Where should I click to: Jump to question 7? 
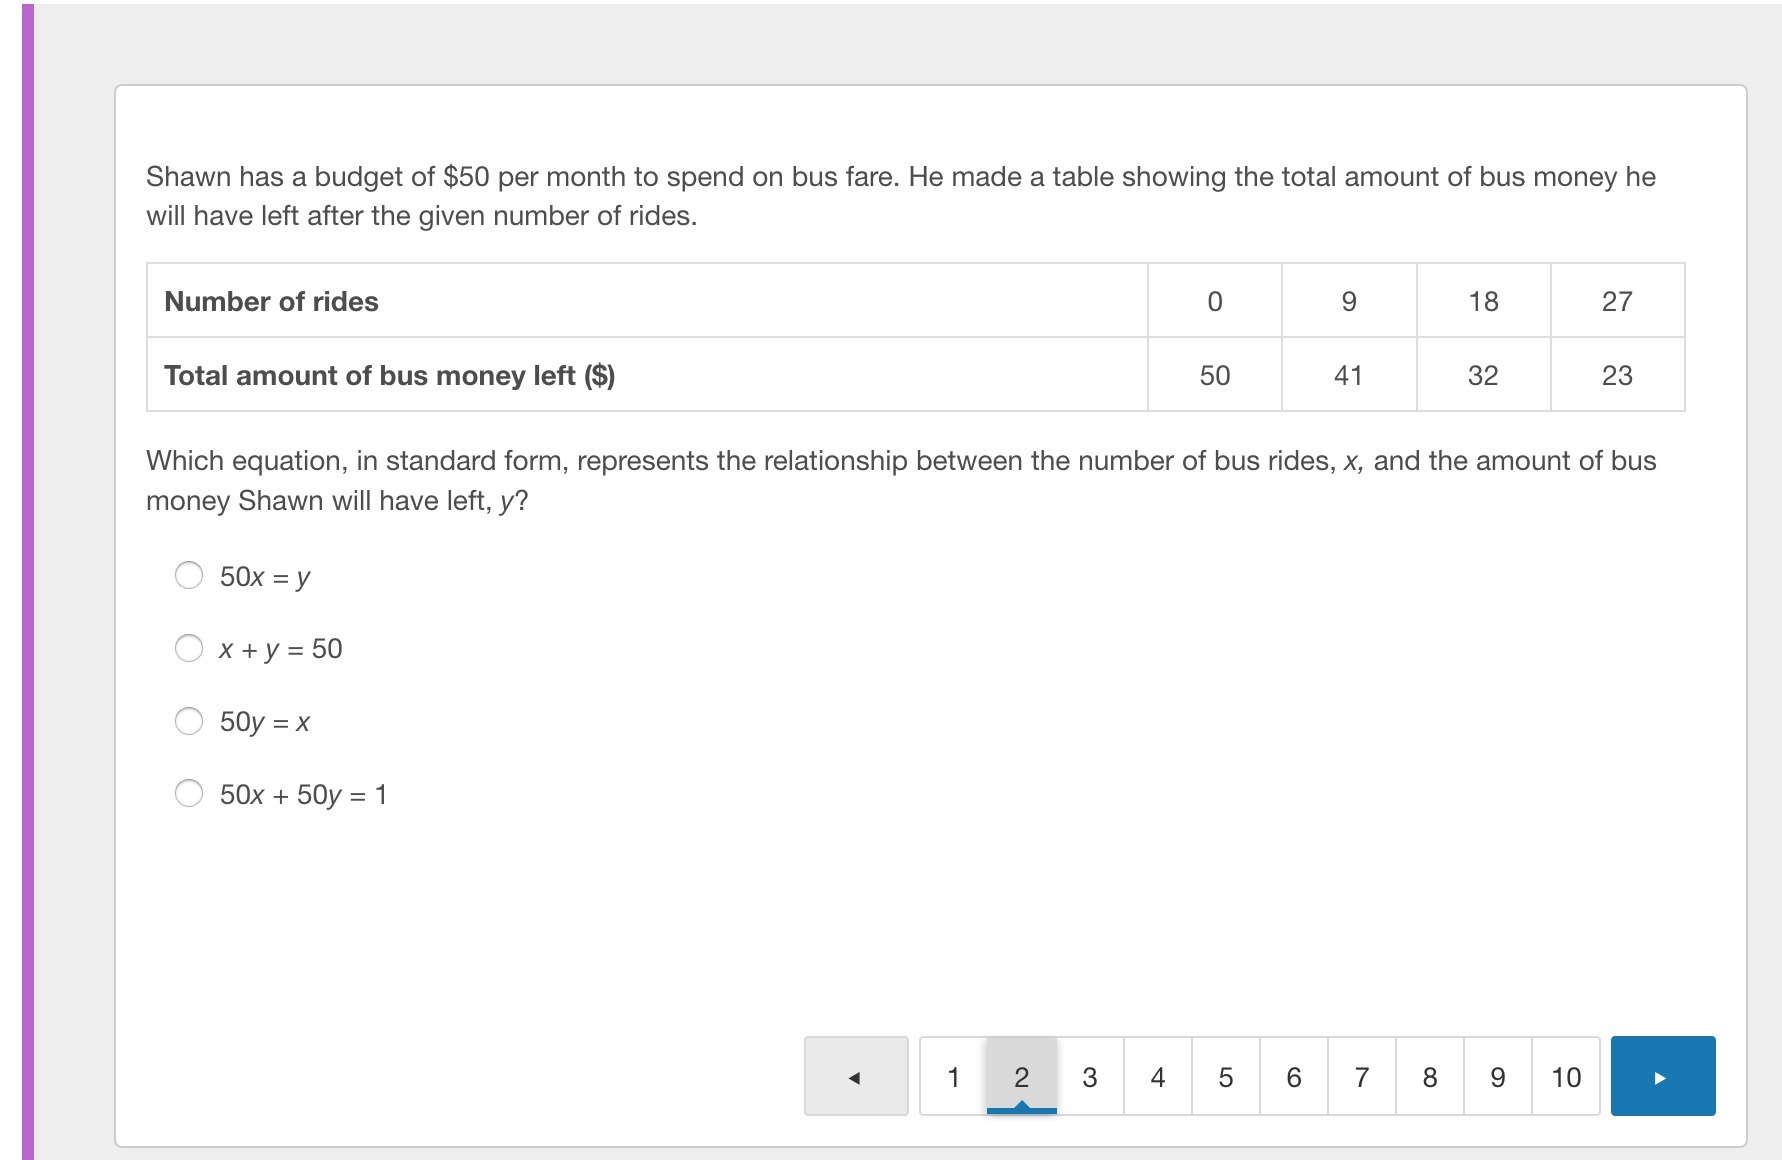[1361, 1076]
